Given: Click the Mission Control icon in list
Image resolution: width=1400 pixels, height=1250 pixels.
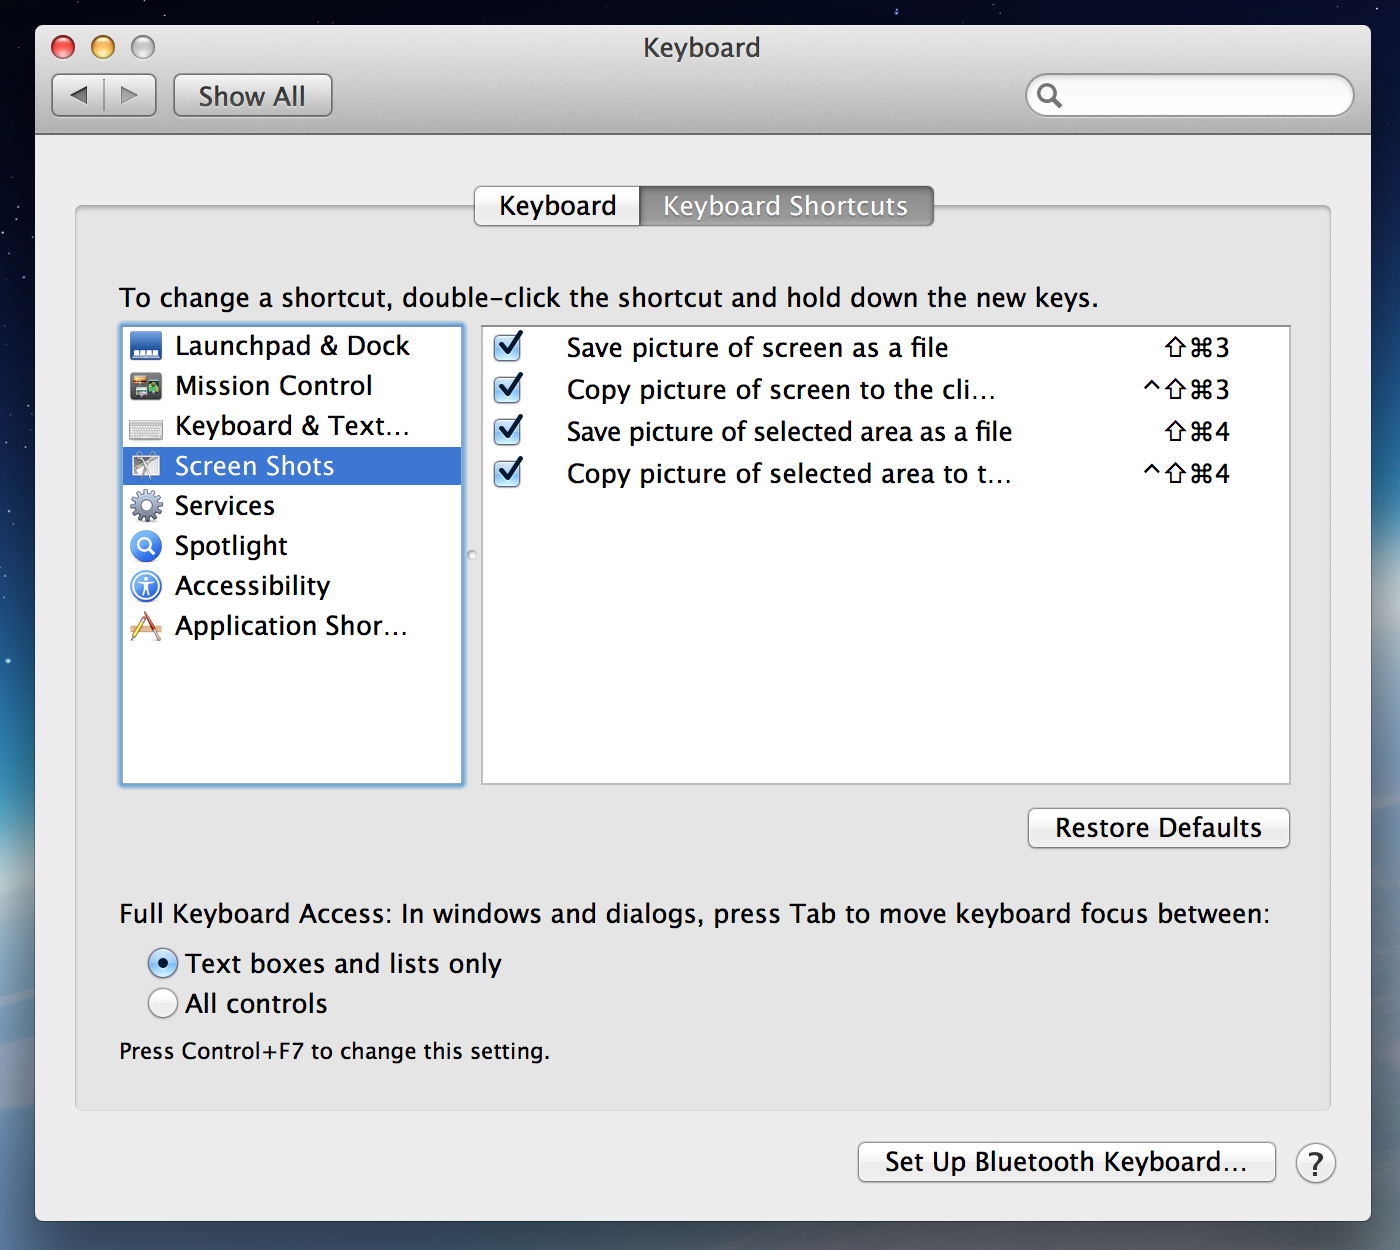Looking at the screenshot, I should [146, 386].
